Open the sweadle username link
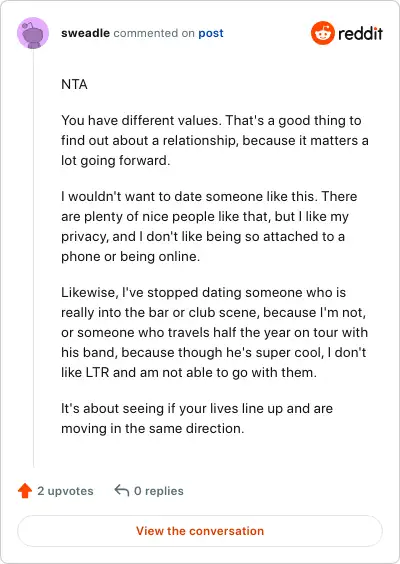 tap(85, 33)
